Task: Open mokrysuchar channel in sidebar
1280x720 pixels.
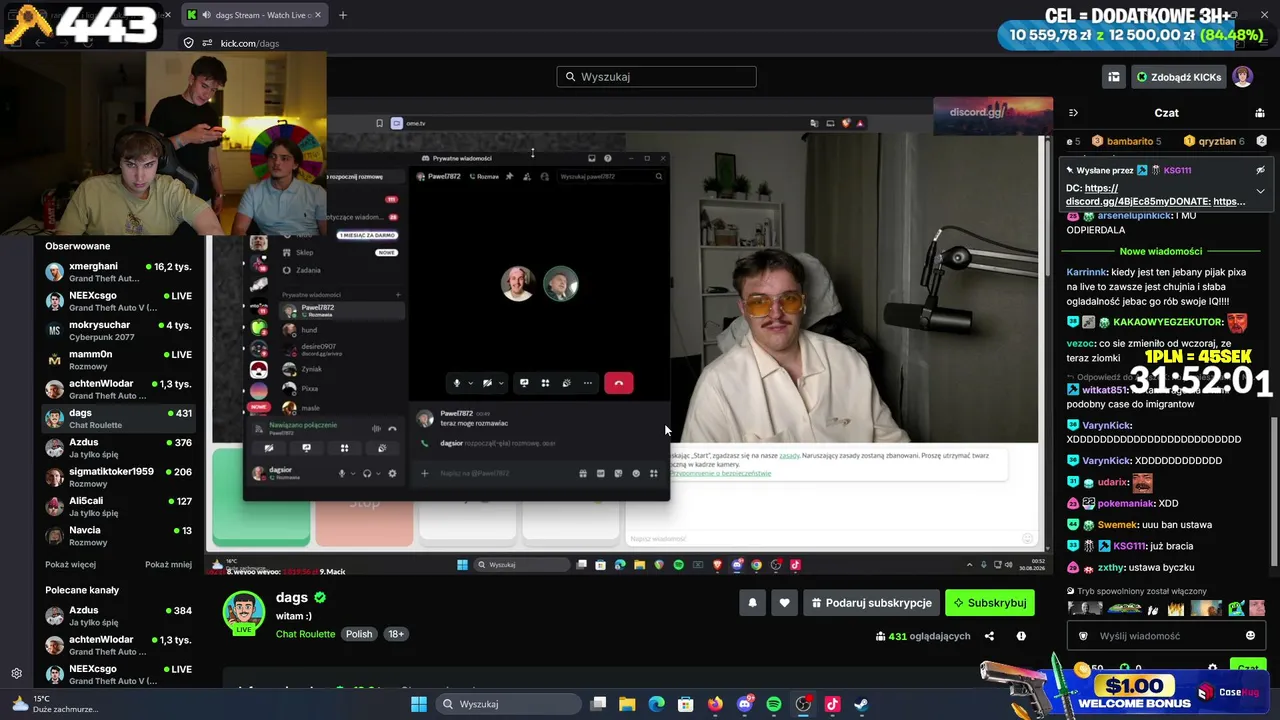Action: [118, 330]
